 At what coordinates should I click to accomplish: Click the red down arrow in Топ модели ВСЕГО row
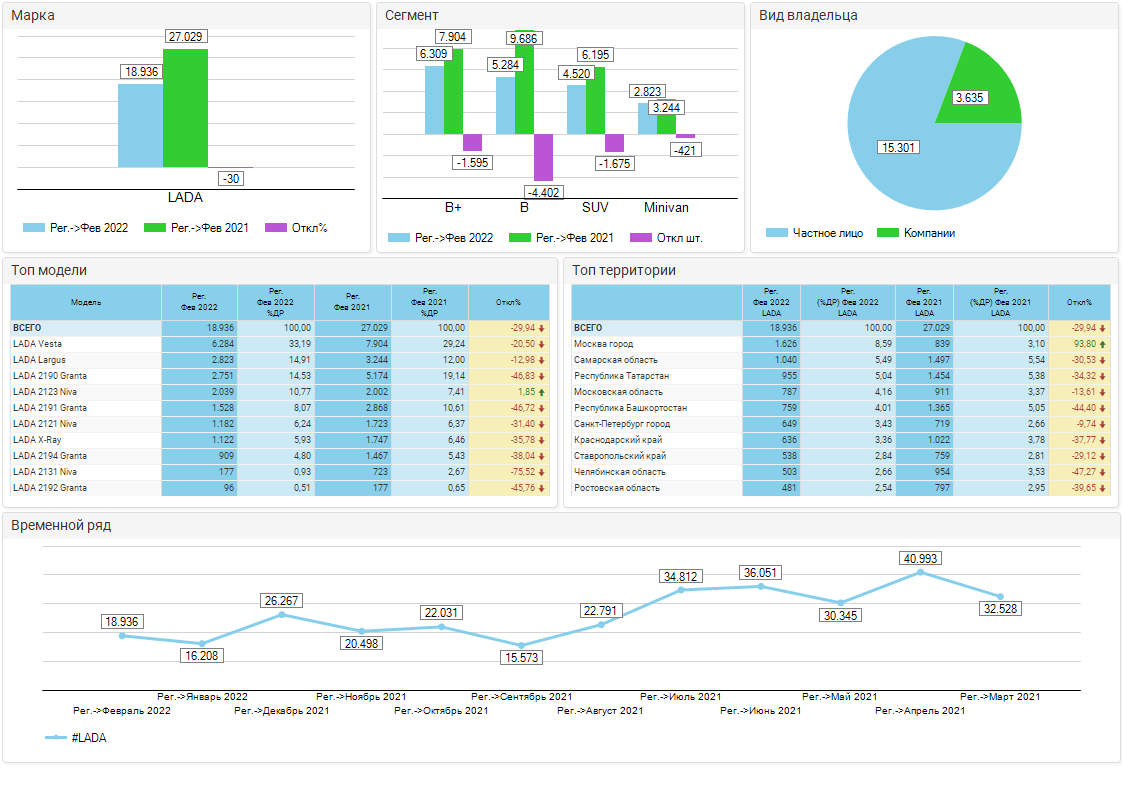(541, 328)
